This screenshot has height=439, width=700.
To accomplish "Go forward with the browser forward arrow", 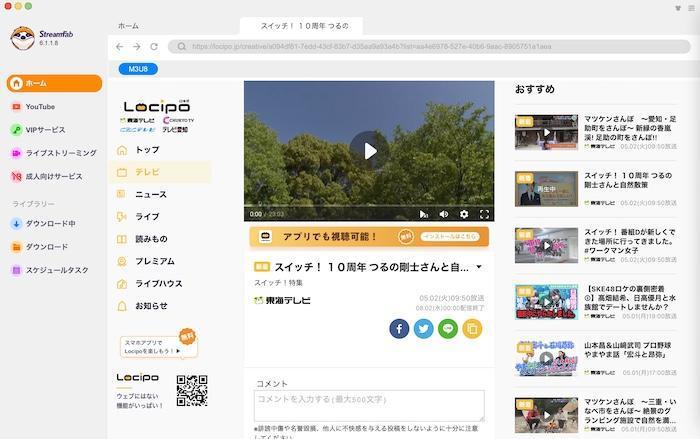I will coord(137,46).
